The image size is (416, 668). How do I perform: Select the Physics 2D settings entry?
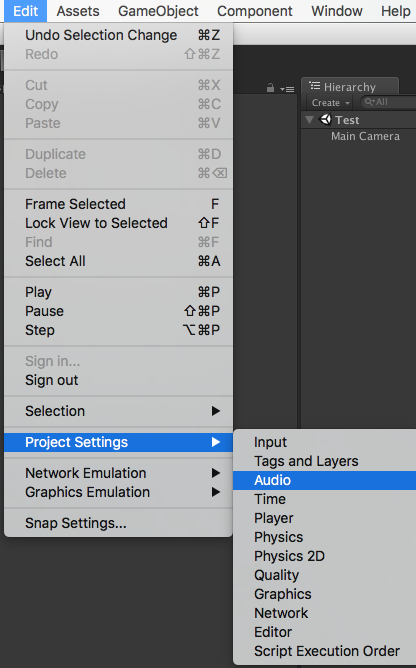tap(325, 556)
